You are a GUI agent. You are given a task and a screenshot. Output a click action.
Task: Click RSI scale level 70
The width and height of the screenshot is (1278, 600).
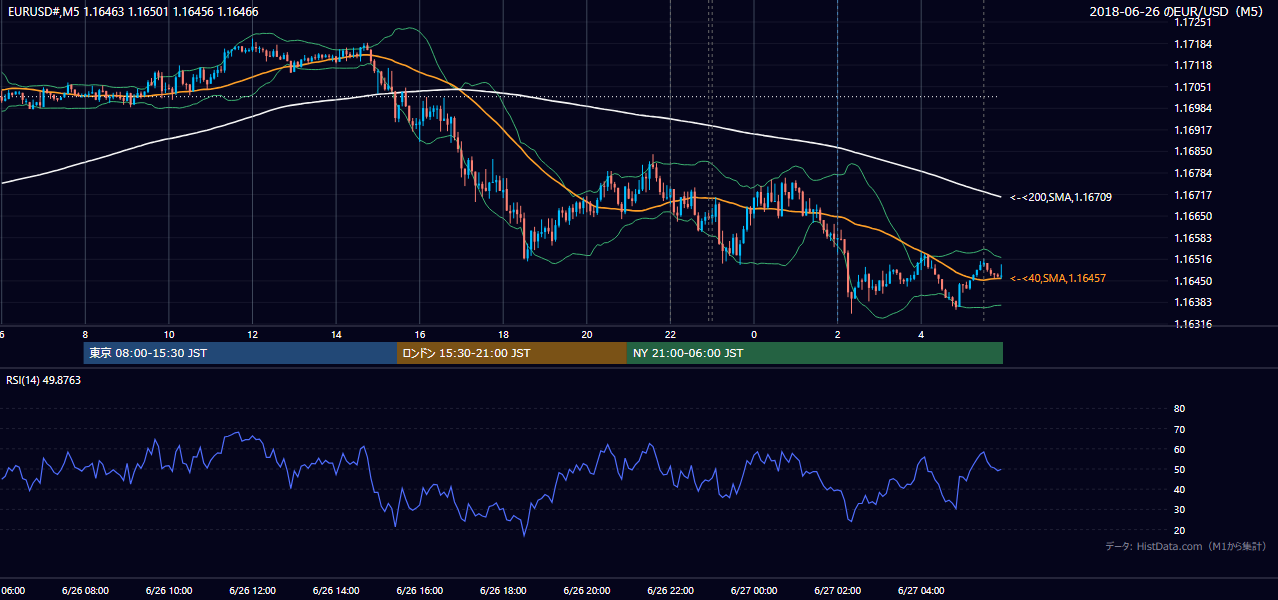[x=1179, y=429]
